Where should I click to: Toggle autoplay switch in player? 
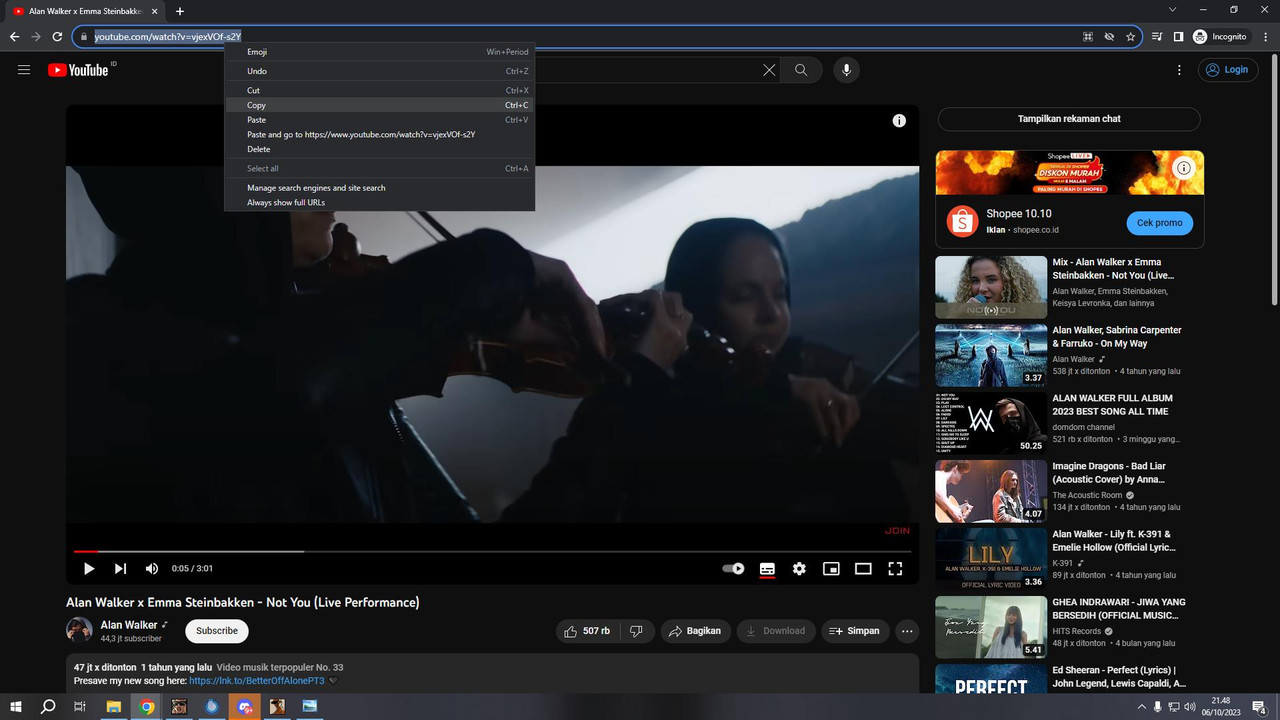click(733, 568)
